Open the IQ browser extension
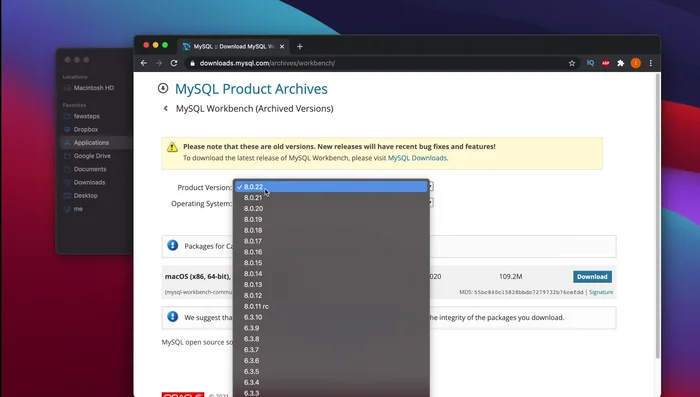This screenshot has height=397, width=700. click(x=590, y=63)
